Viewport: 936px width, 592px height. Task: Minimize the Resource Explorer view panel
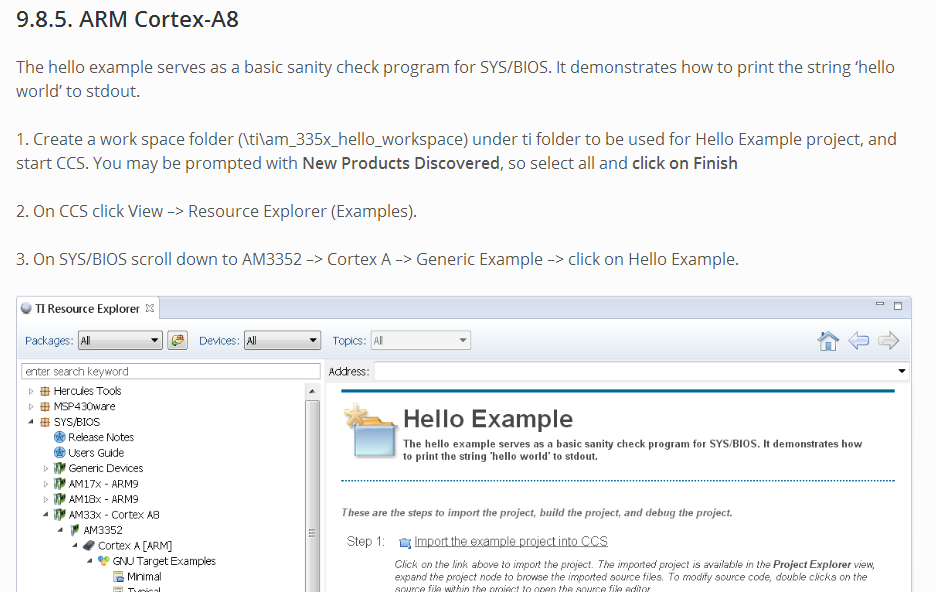(879, 304)
